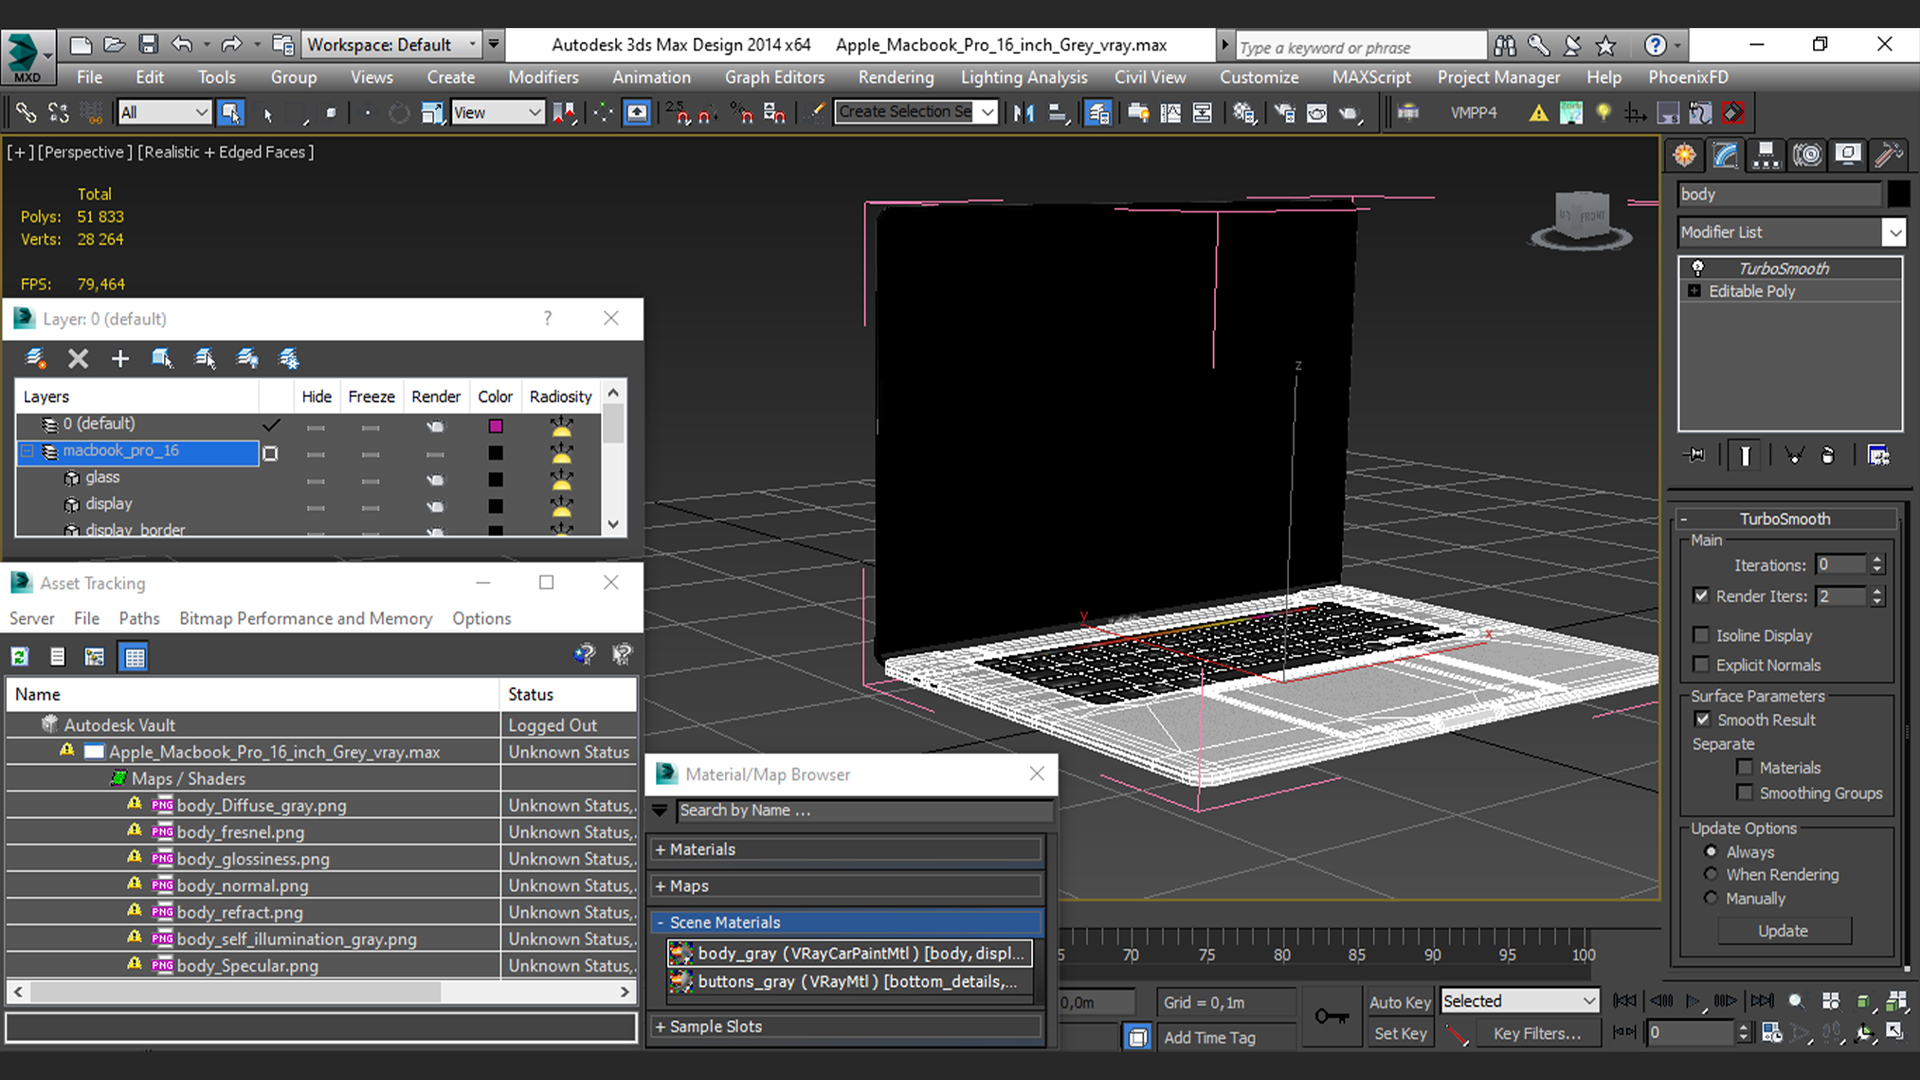Open Bitmap Performance and Memory menu
This screenshot has height=1080, width=1920.
305,618
